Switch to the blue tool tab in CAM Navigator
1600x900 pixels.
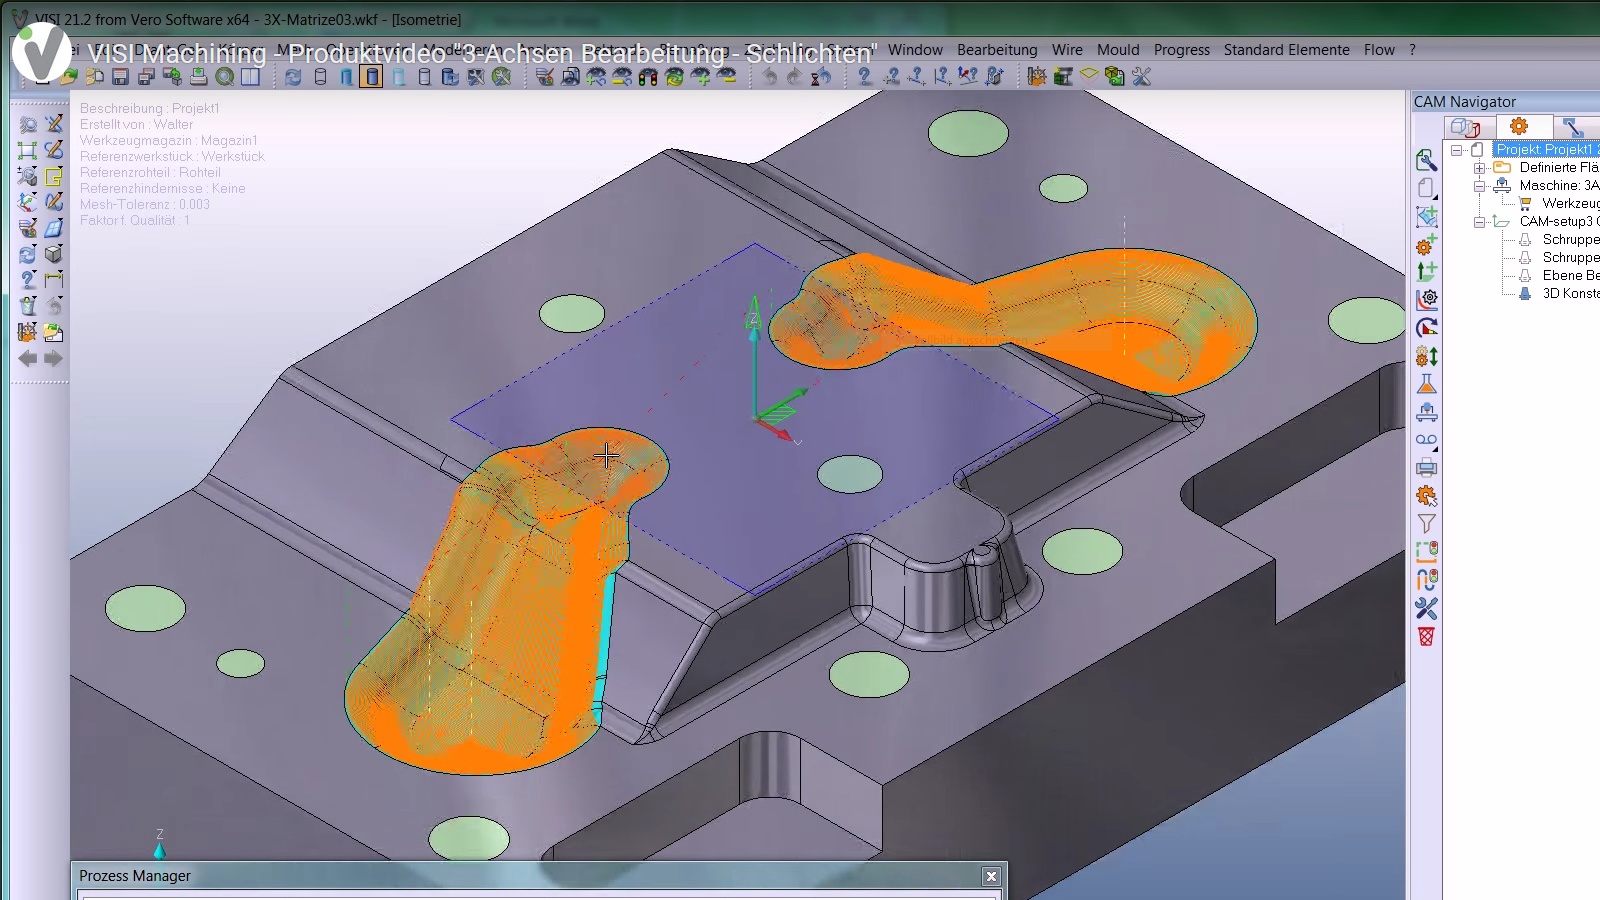pyautogui.click(x=1573, y=126)
